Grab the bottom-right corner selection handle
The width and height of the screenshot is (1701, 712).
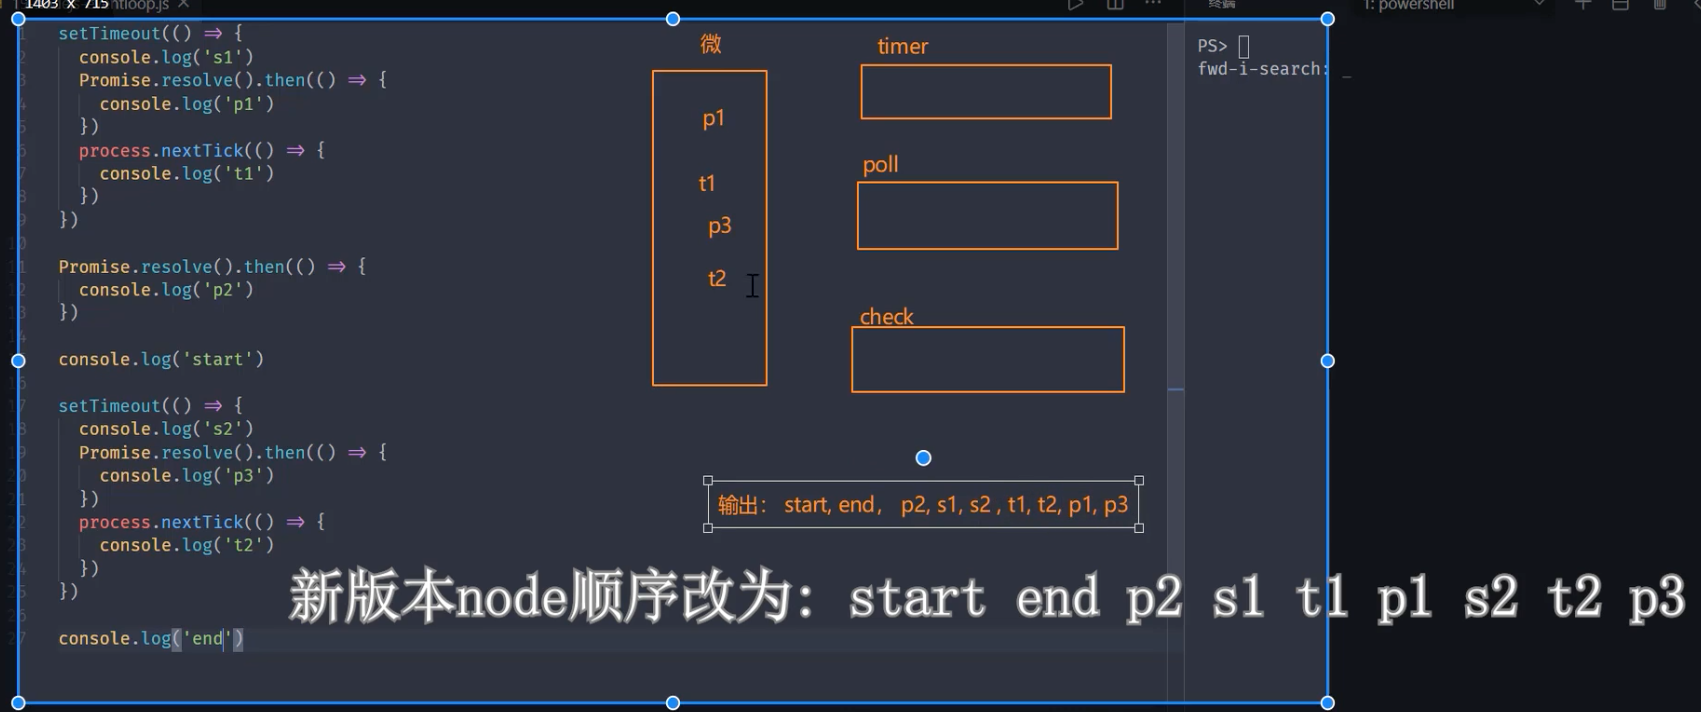[x=1327, y=703]
